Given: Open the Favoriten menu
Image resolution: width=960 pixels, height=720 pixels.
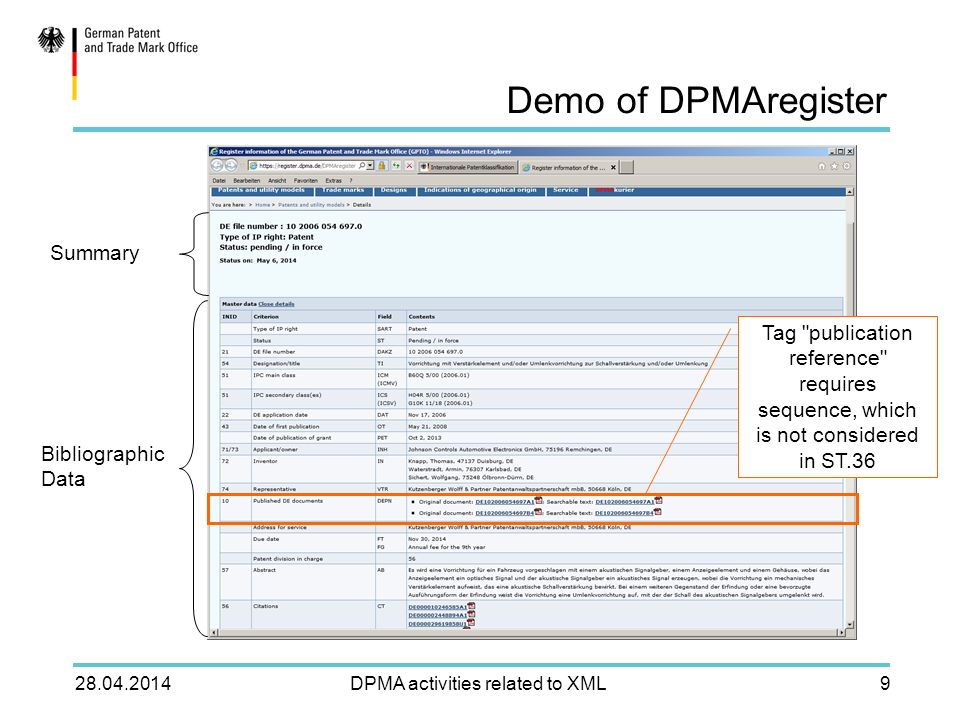Looking at the screenshot, I should 306,181.
